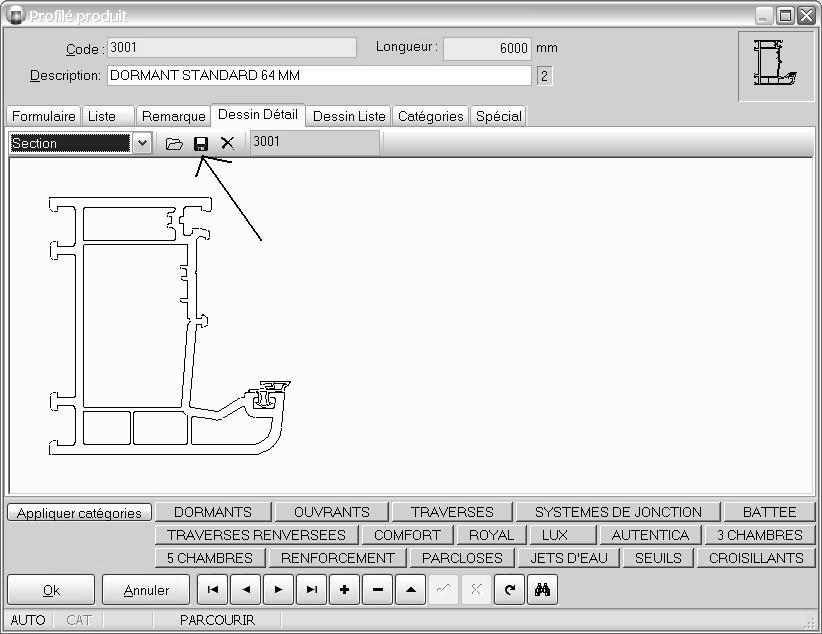Image resolution: width=822 pixels, height=634 pixels.
Task: Click the window title bar app icon
Action: [16, 16]
